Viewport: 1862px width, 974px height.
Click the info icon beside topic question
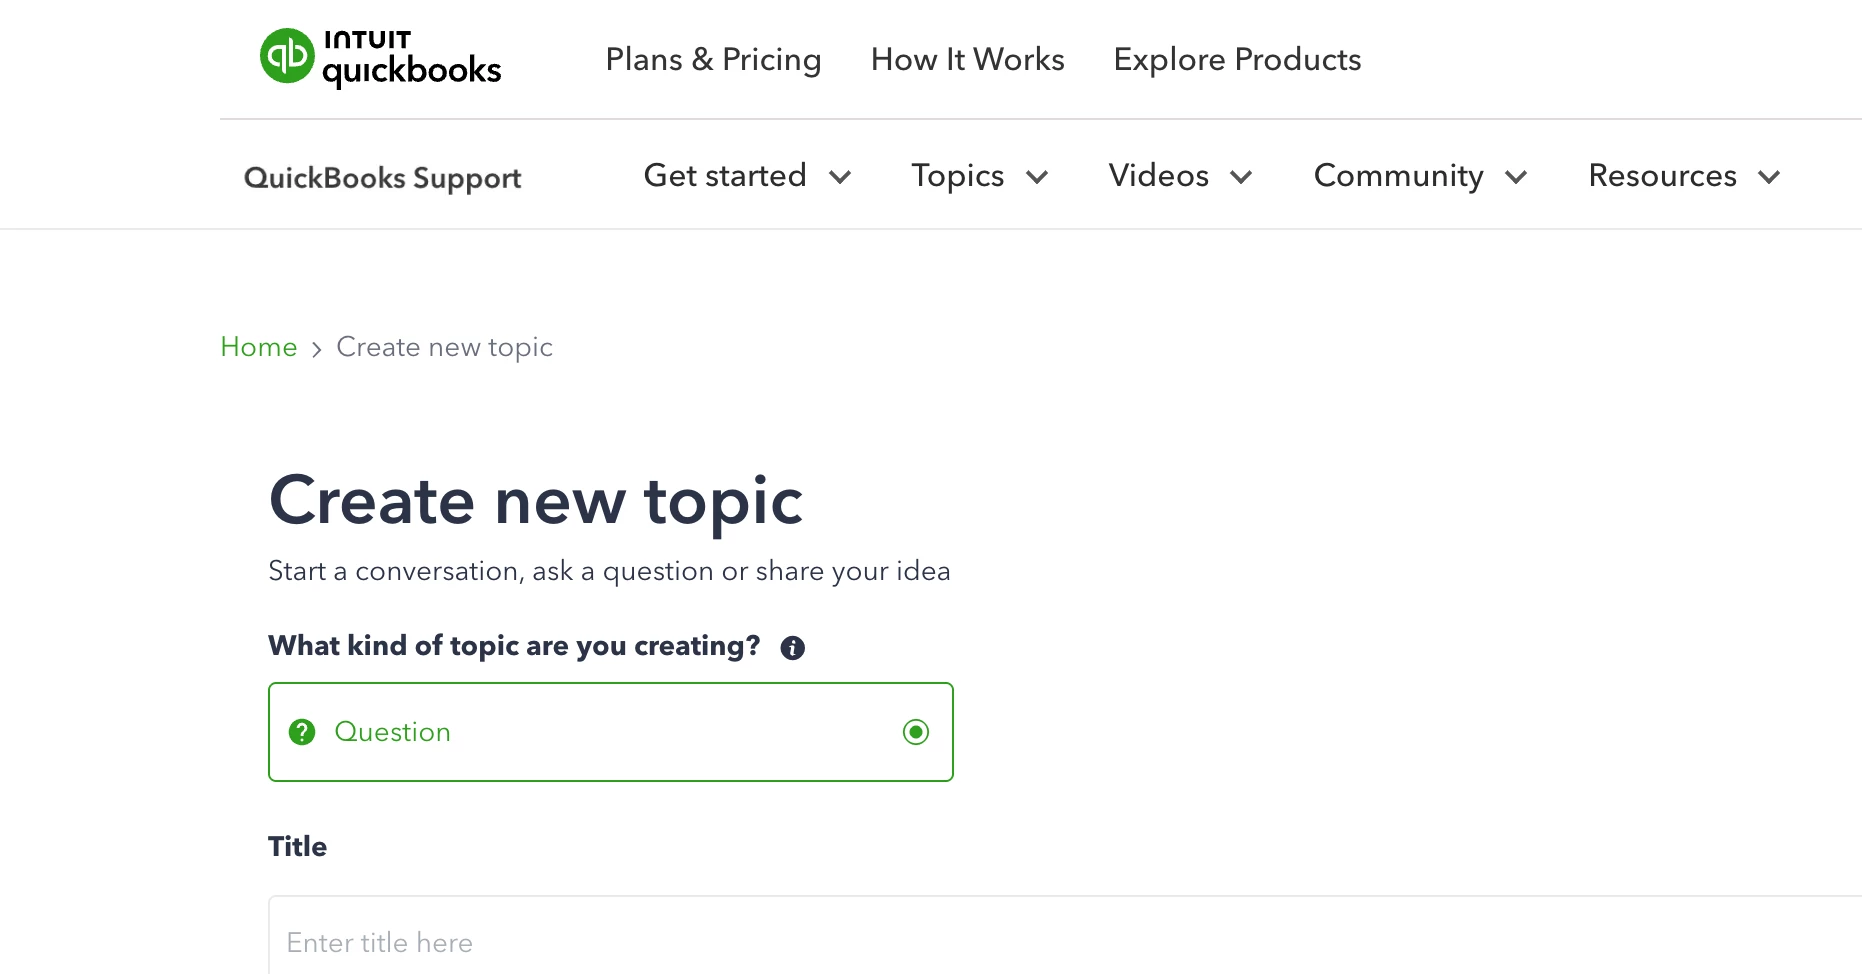793,648
